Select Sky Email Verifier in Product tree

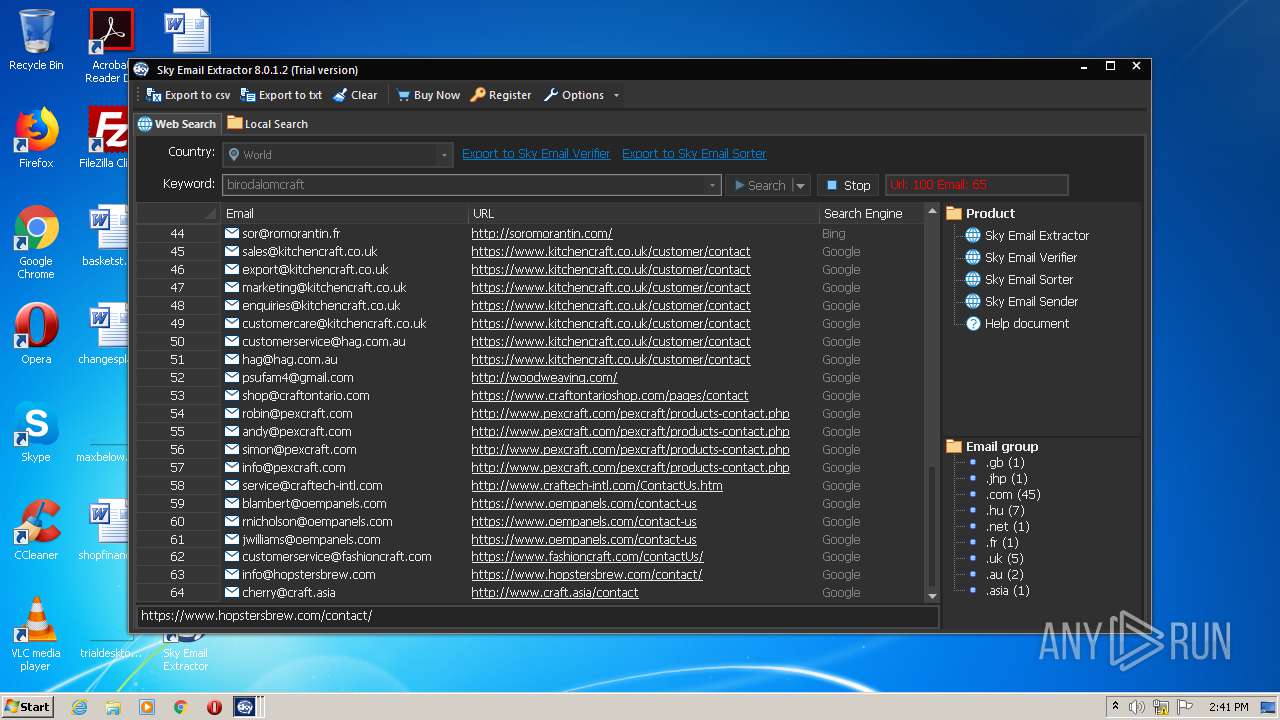pos(1030,257)
